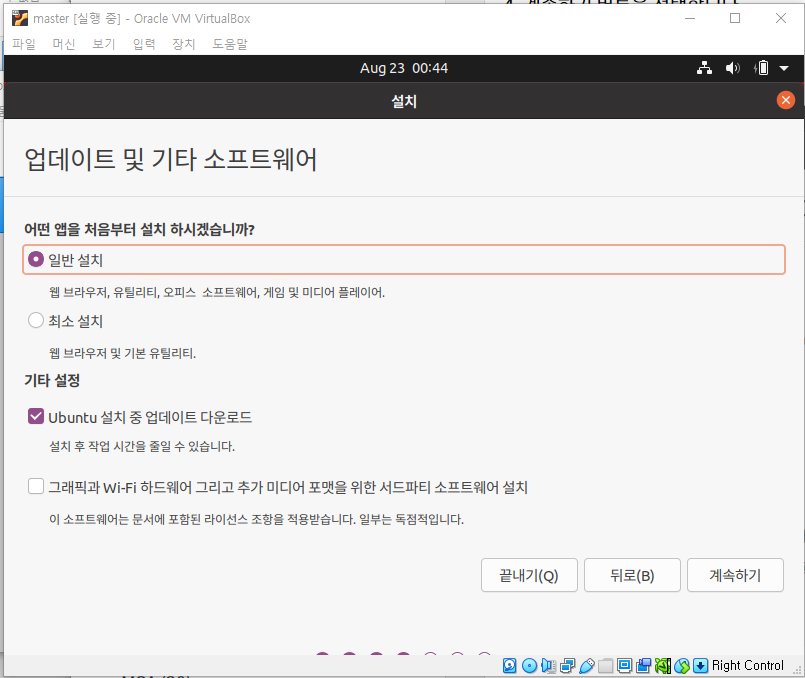Minimize the VirtualBox window
Screen dimensions: 805x678
(690, 18)
